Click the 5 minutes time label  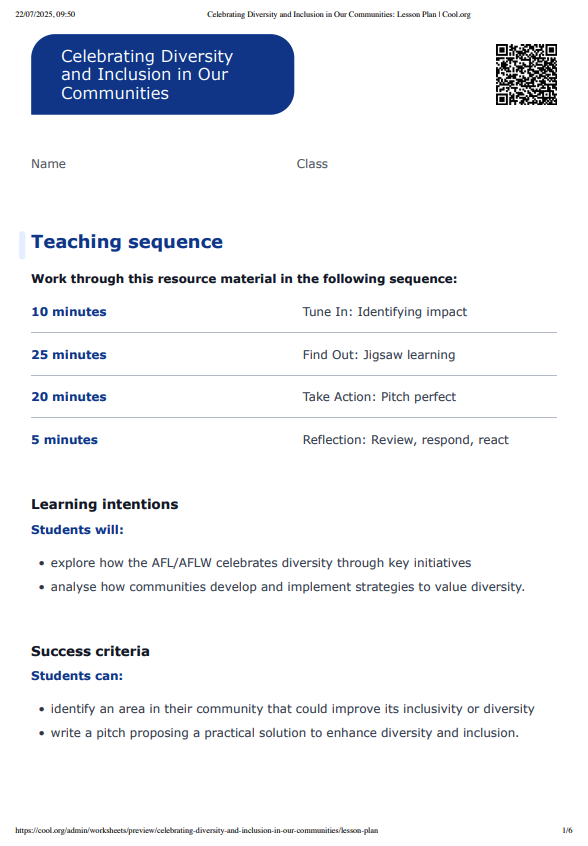point(65,440)
